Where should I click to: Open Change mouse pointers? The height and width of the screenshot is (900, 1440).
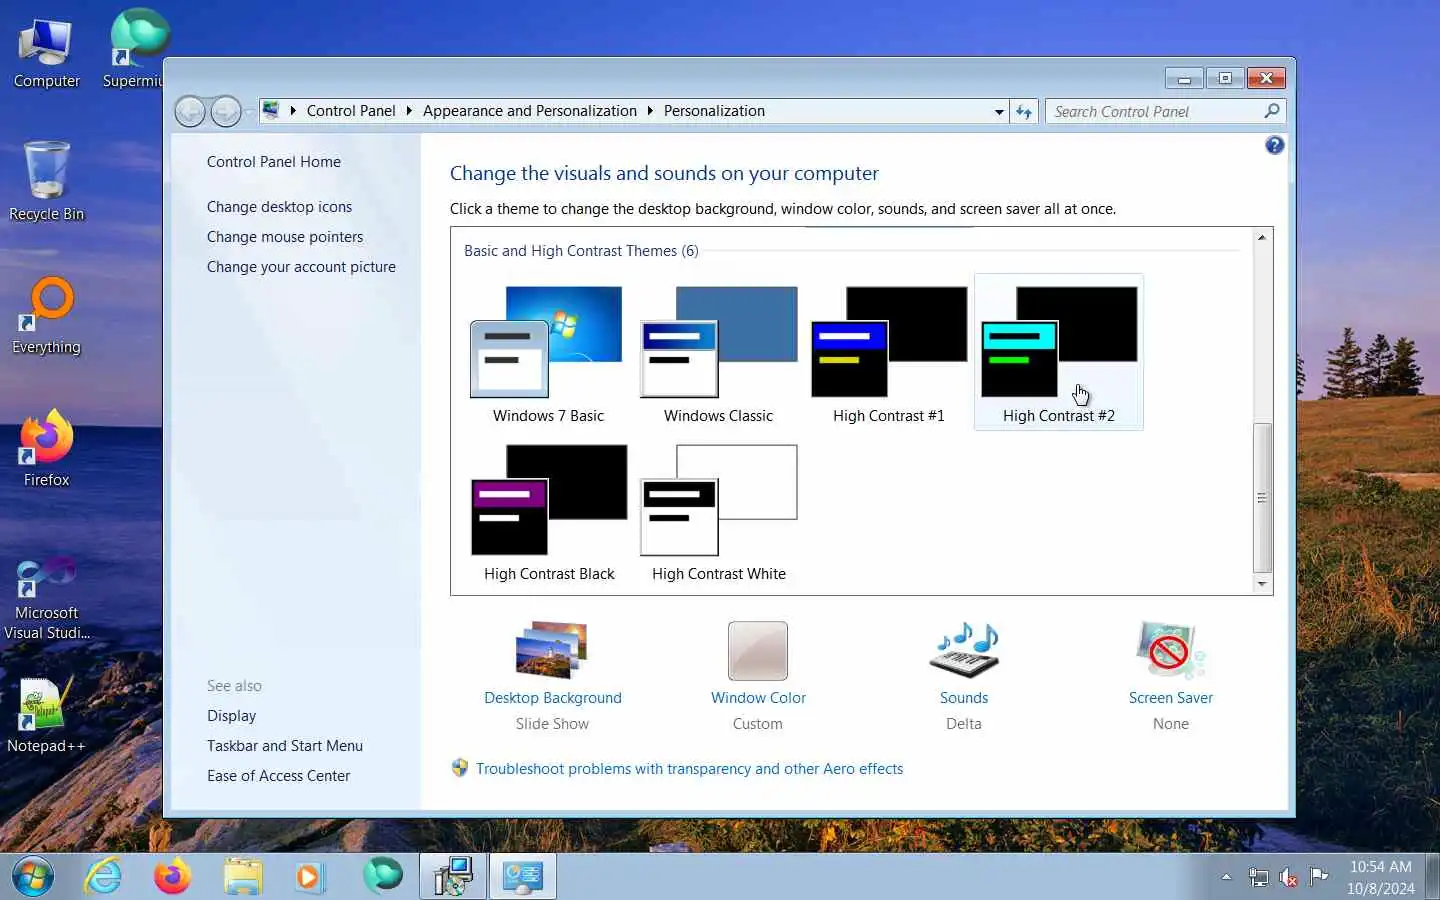click(285, 237)
